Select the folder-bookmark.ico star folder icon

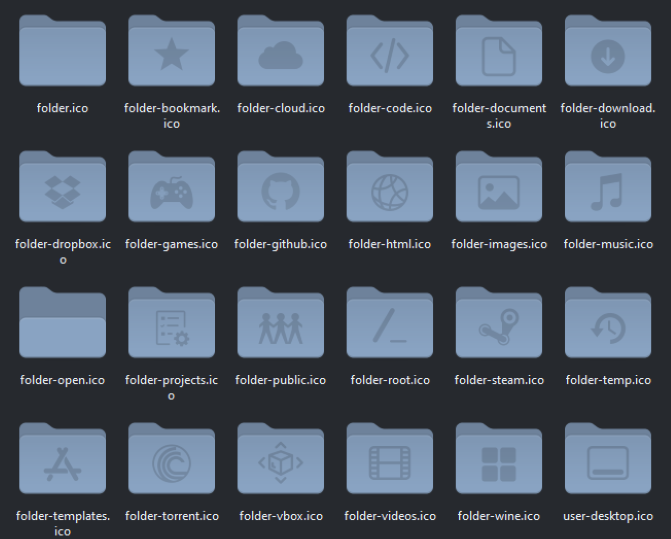click(x=171, y=53)
